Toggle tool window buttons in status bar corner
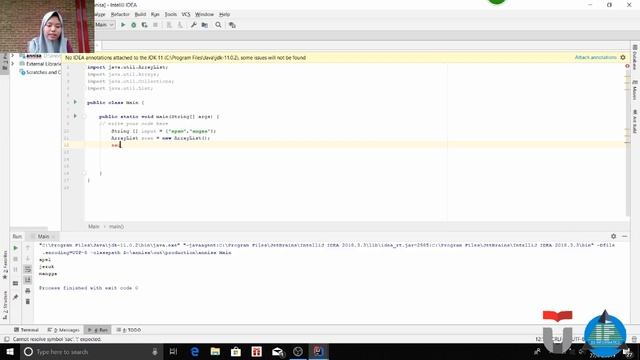The width and height of the screenshot is (640, 360). click(x=7, y=339)
